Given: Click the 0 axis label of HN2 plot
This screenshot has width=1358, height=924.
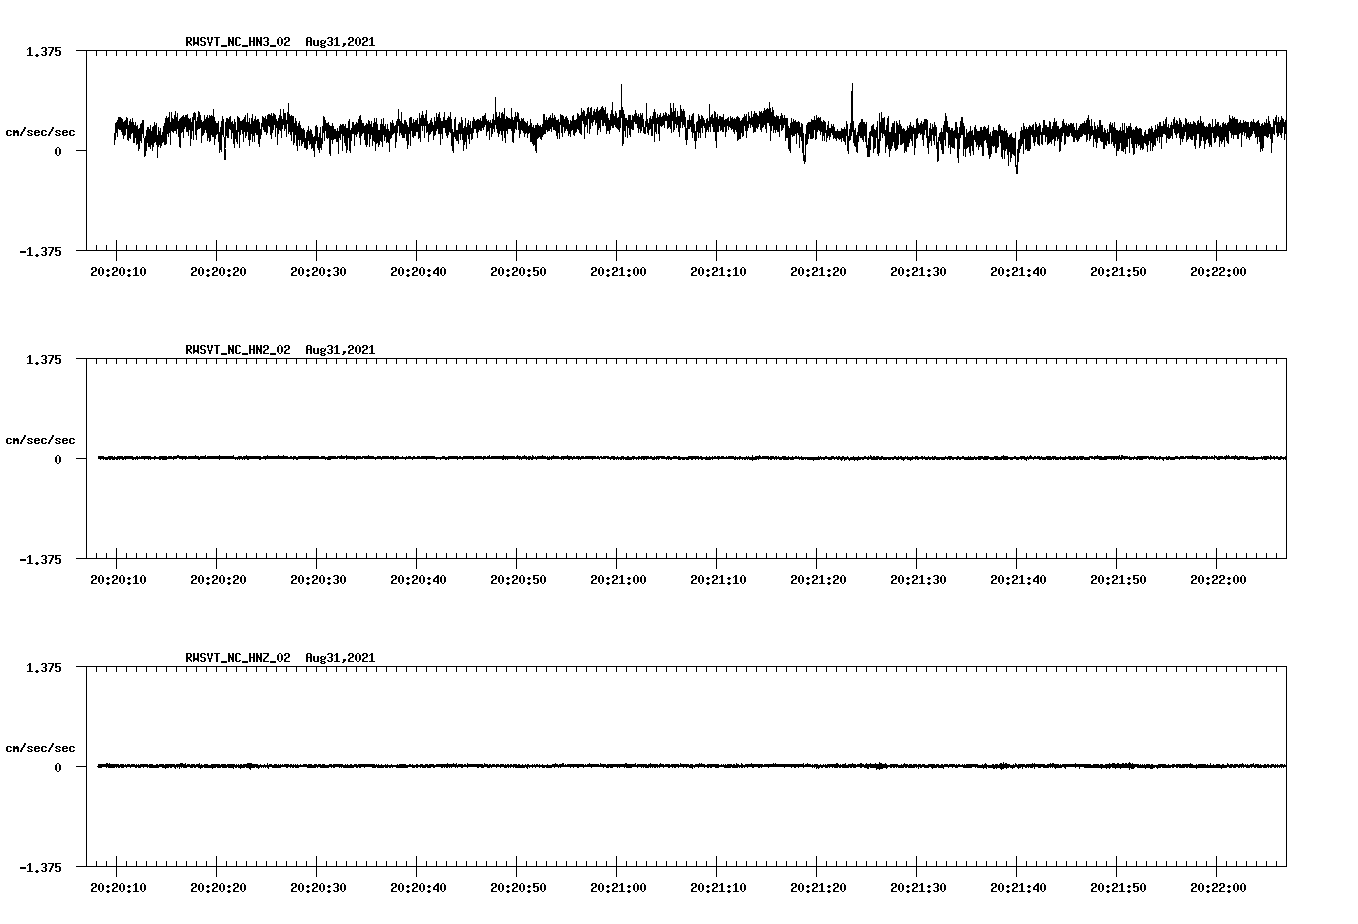Looking at the screenshot, I should [58, 459].
